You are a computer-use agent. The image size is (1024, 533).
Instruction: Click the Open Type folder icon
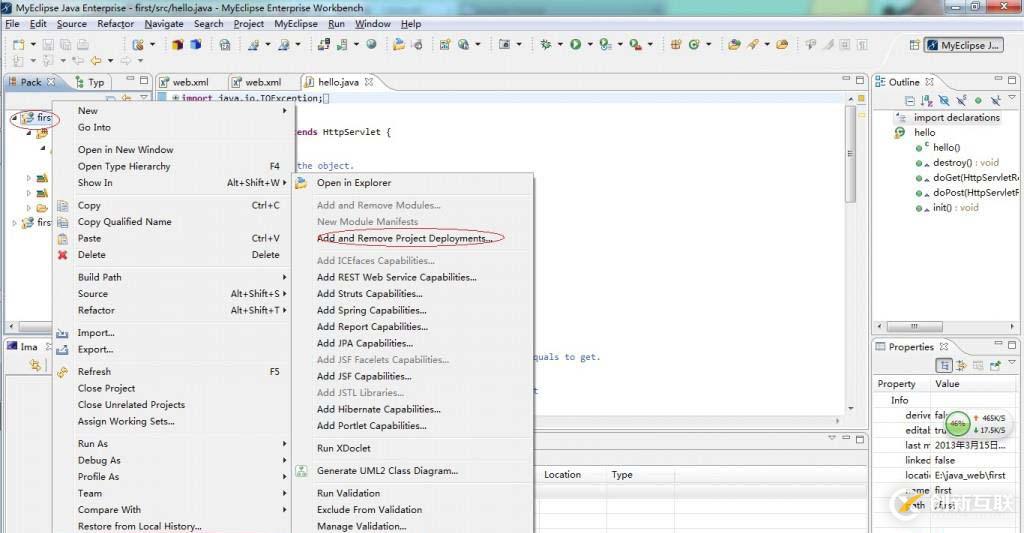click(734, 44)
